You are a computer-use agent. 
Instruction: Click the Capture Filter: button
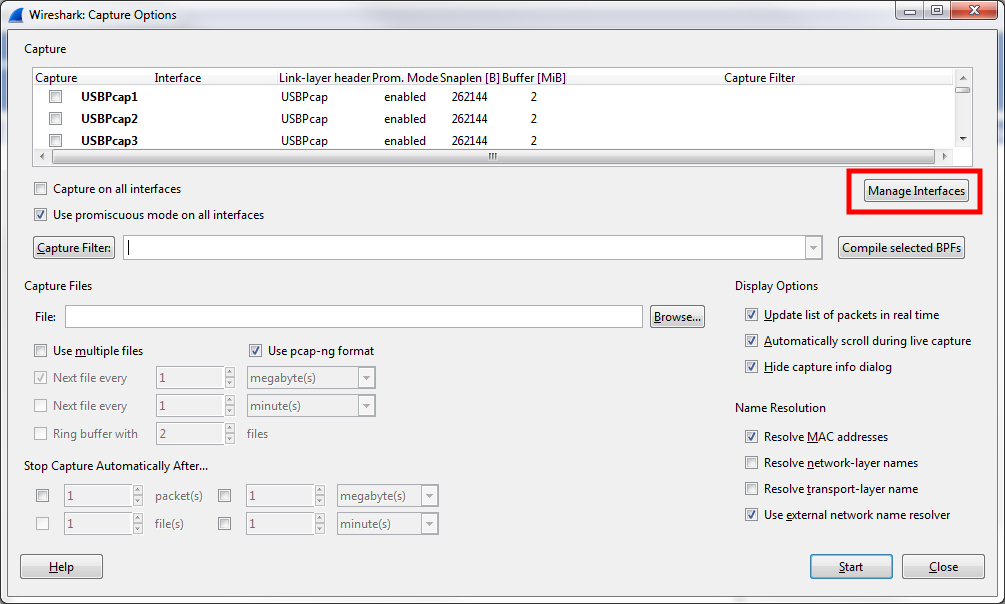point(74,247)
